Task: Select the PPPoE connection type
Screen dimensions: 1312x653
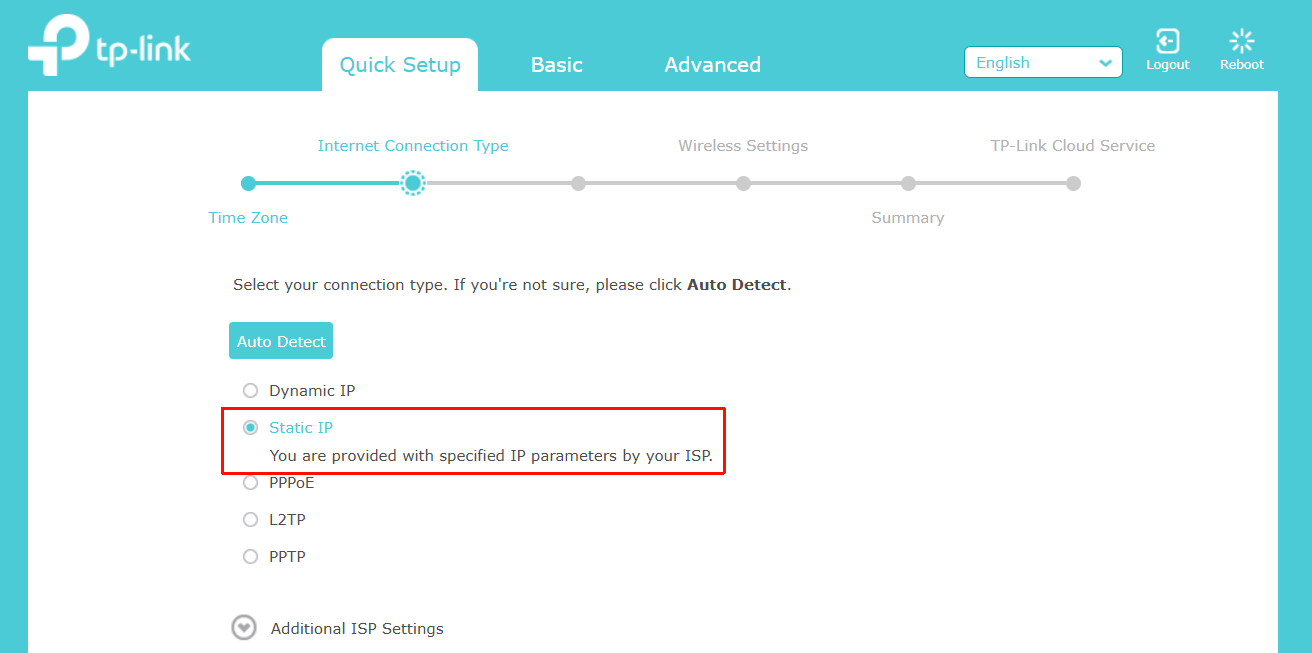Action: click(250, 482)
